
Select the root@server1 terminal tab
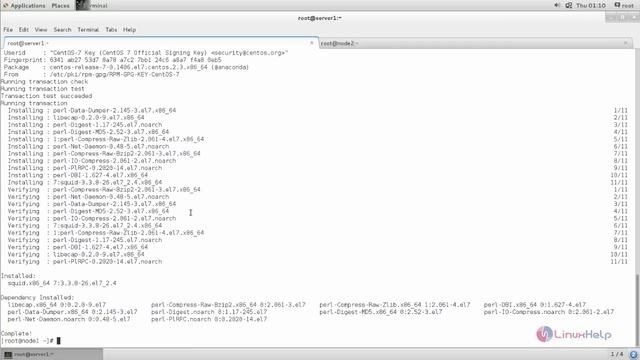(x=161, y=43)
